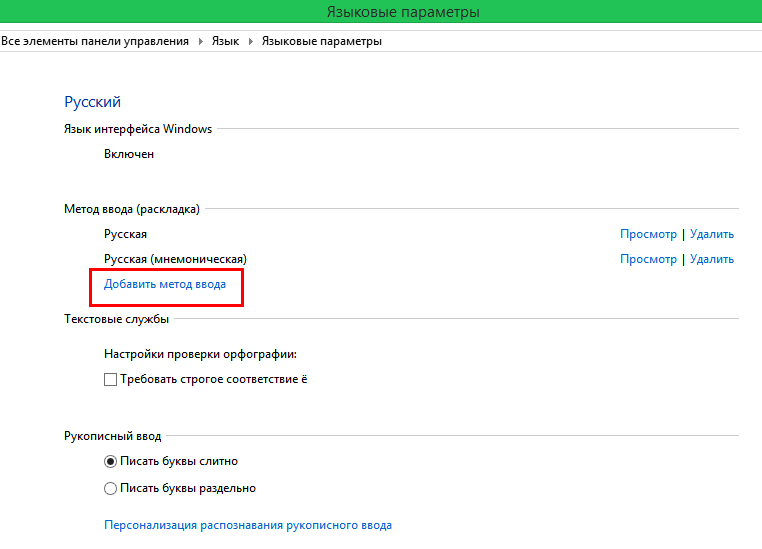Click the 'Язык интерфейса Windows' section header
The height and width of the screenshot is (549, 762).
click(138, 129)
